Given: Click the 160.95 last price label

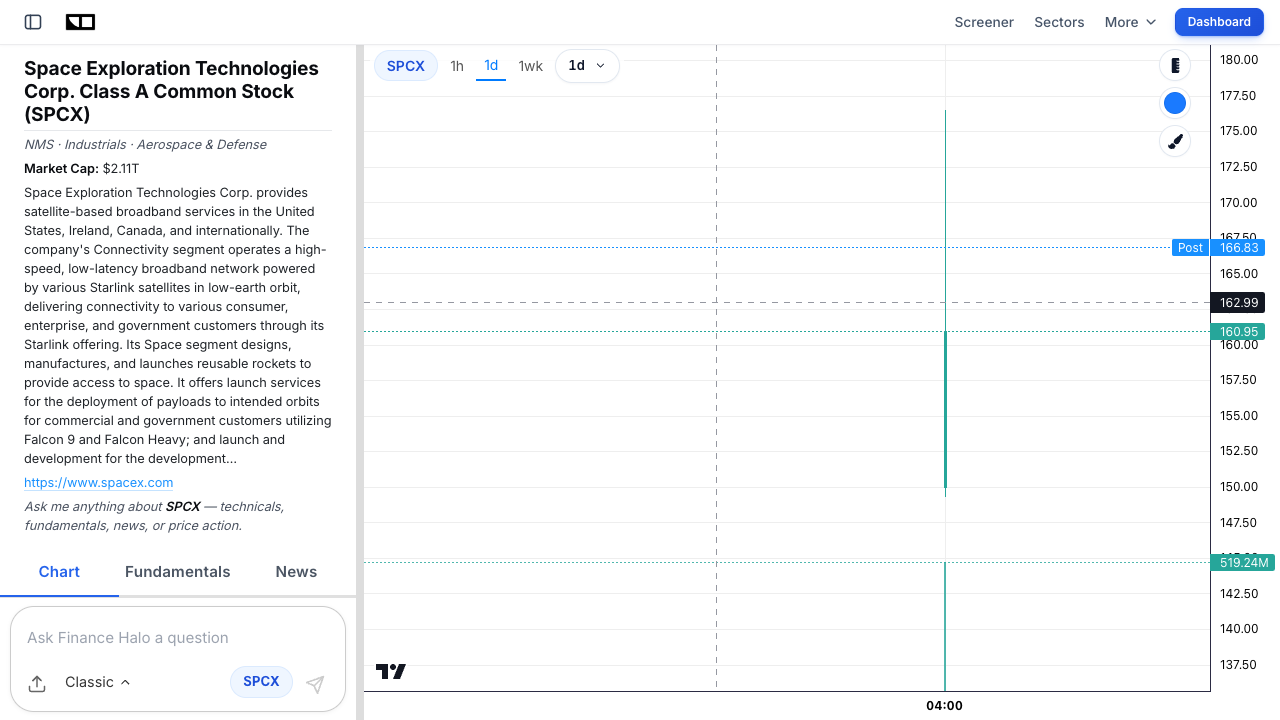Looking at the screenshot, I should (x=1238, y=331).
